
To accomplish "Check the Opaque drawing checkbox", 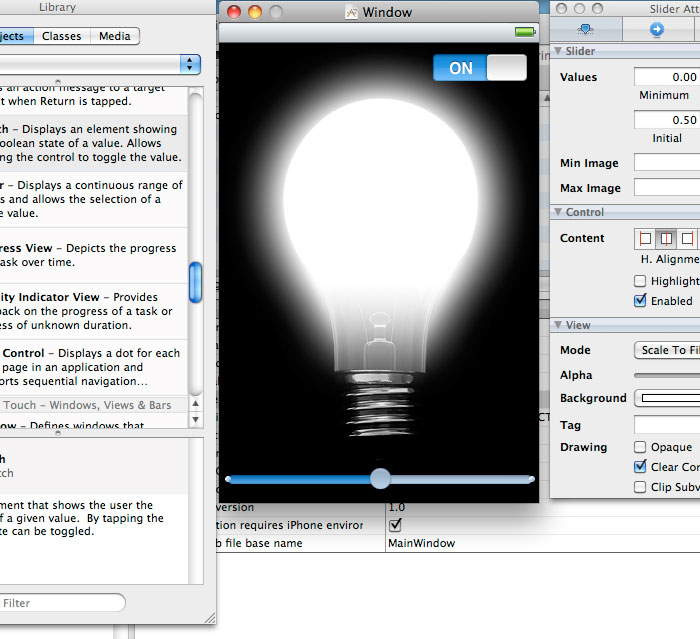I will (x=640, y=447).
